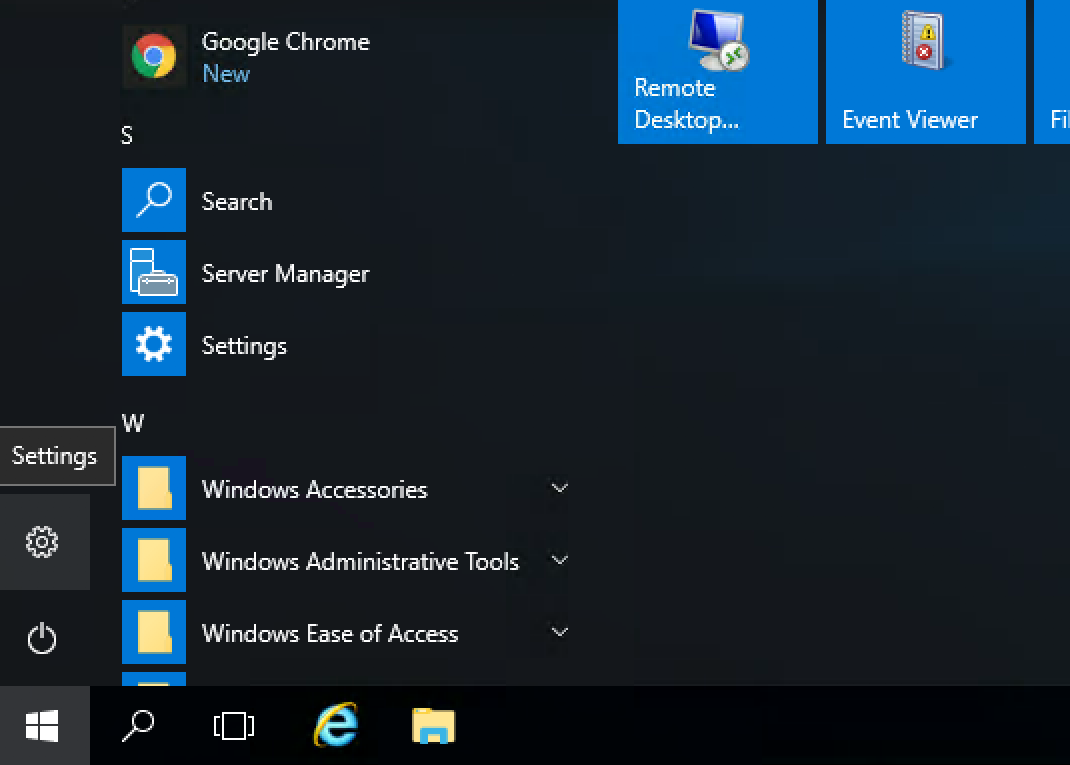Click the taskbar search magnifier

coord(138,726)
